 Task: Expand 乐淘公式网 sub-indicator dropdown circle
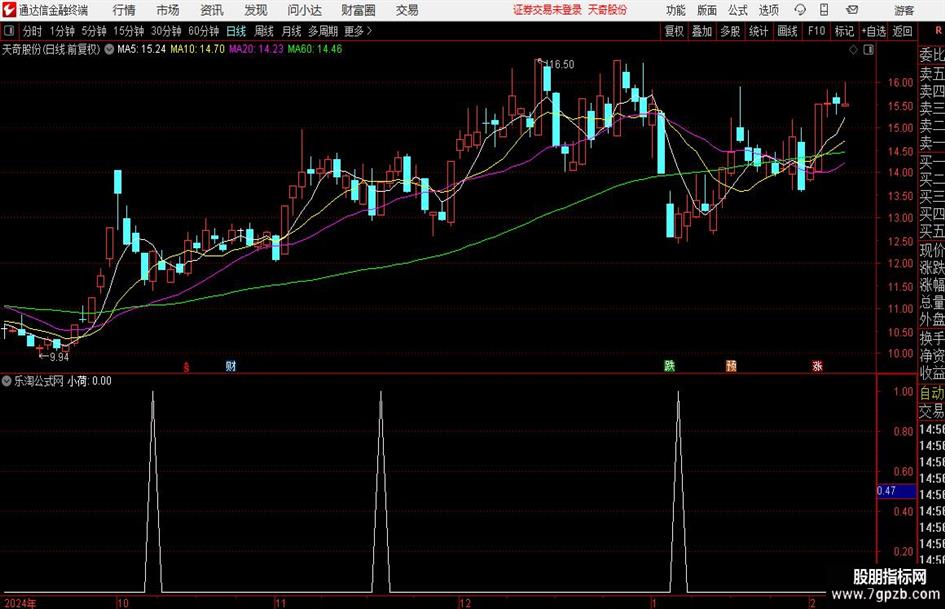7,381
